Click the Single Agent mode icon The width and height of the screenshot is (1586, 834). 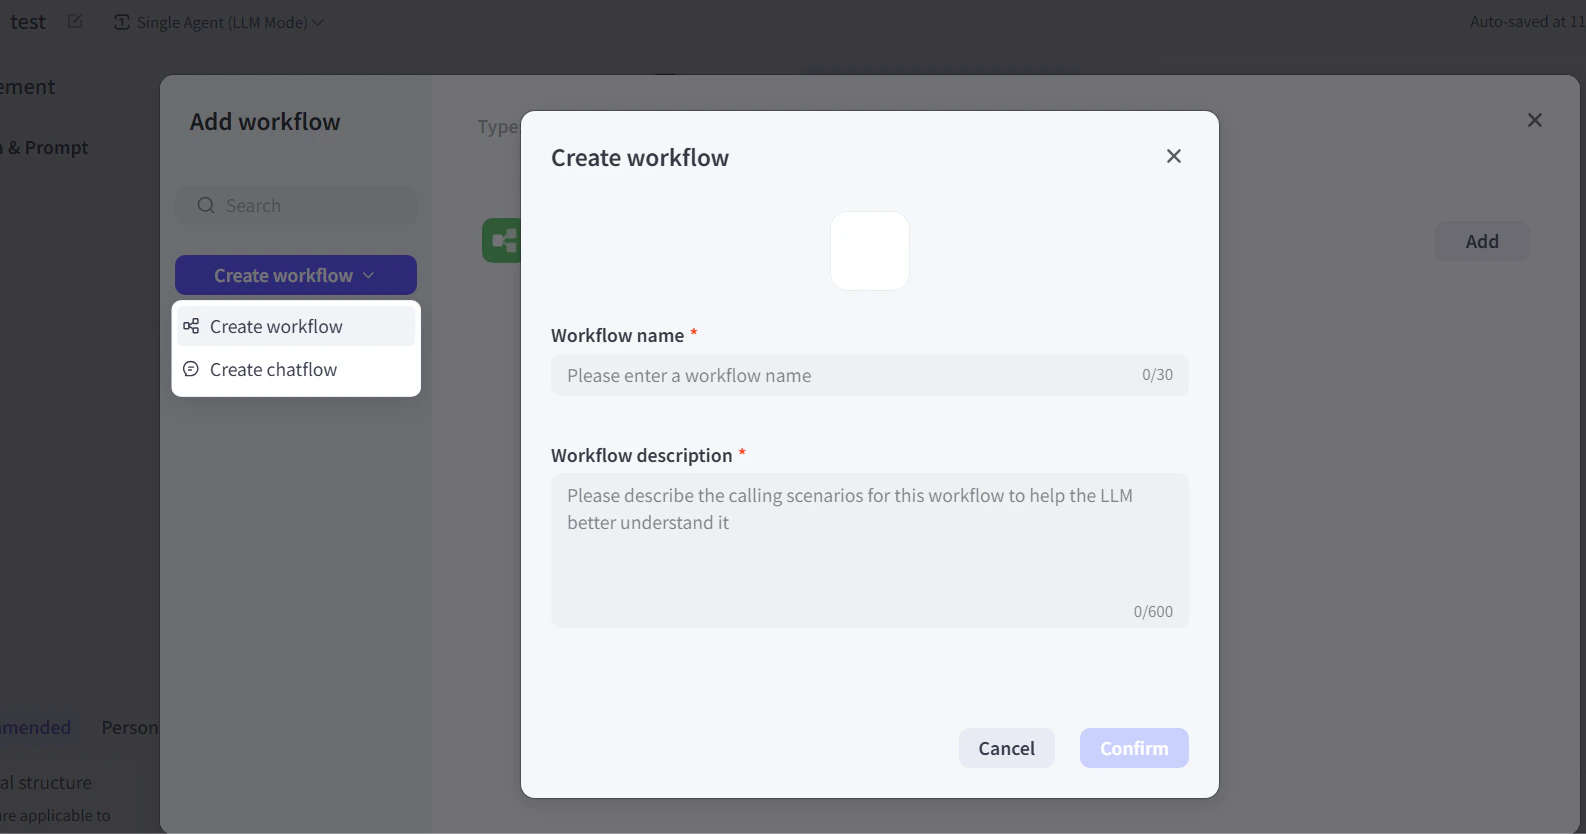click(122, 22)
